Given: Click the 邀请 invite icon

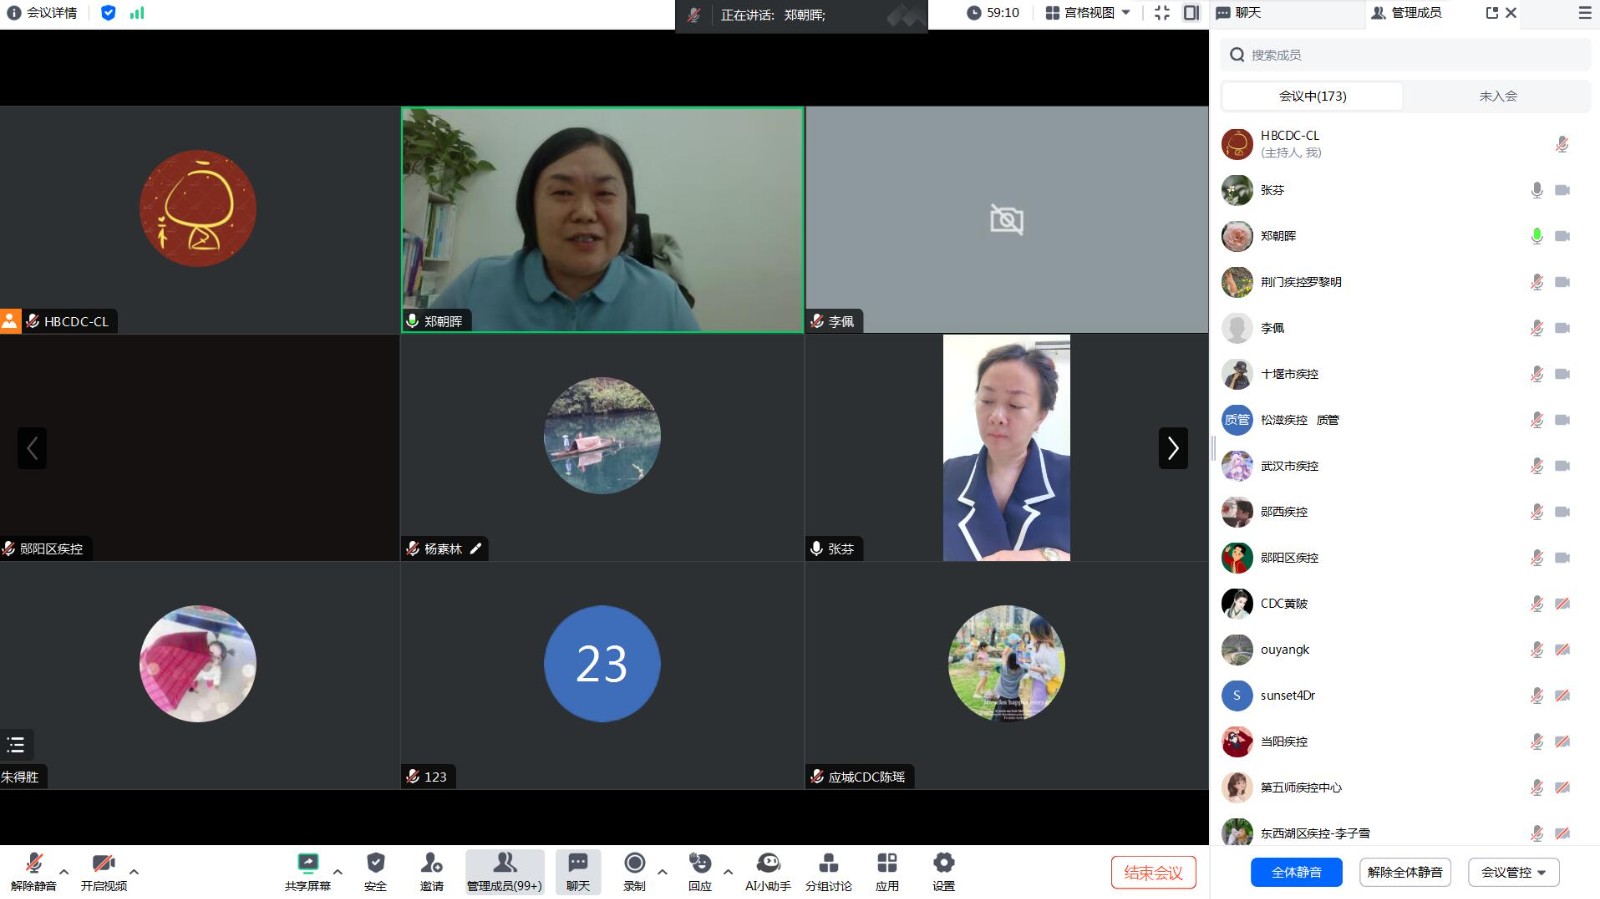Looking at the screenshot, I should click(x=431, y=870).
